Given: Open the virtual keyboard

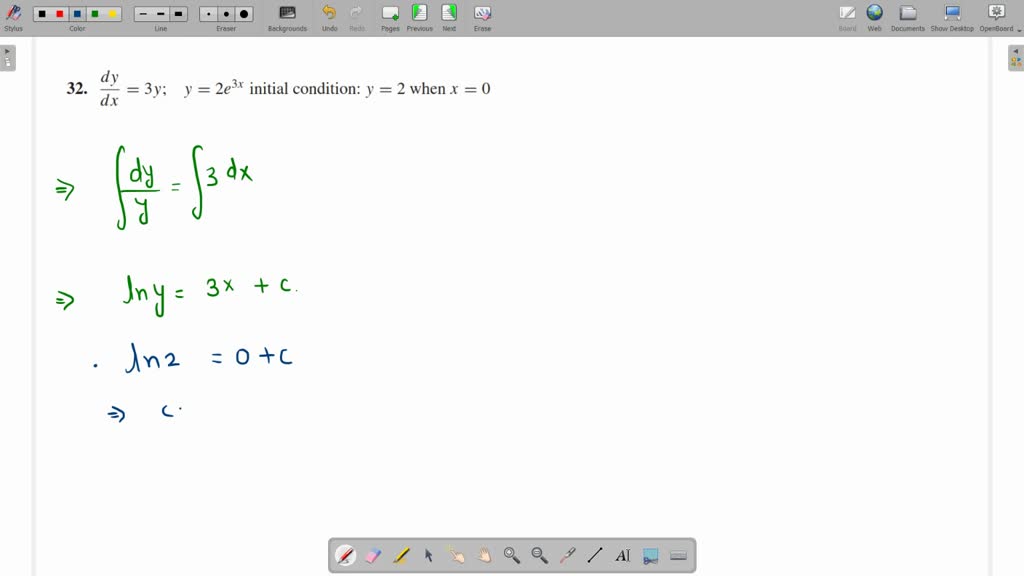Looking at the screenshot, I should point(678,555).
